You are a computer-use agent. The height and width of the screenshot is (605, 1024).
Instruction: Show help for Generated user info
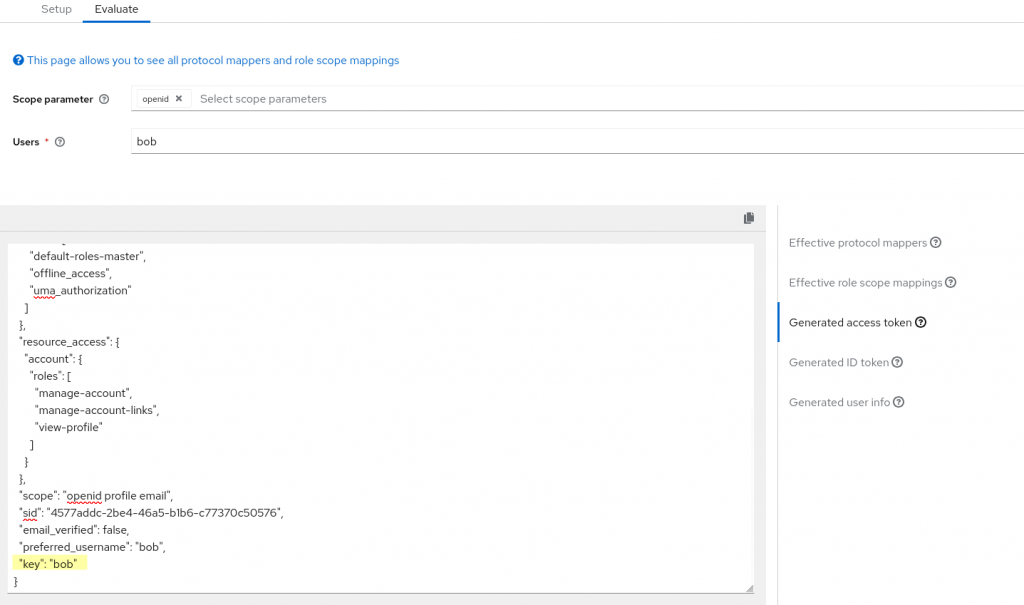click(899, 402)
